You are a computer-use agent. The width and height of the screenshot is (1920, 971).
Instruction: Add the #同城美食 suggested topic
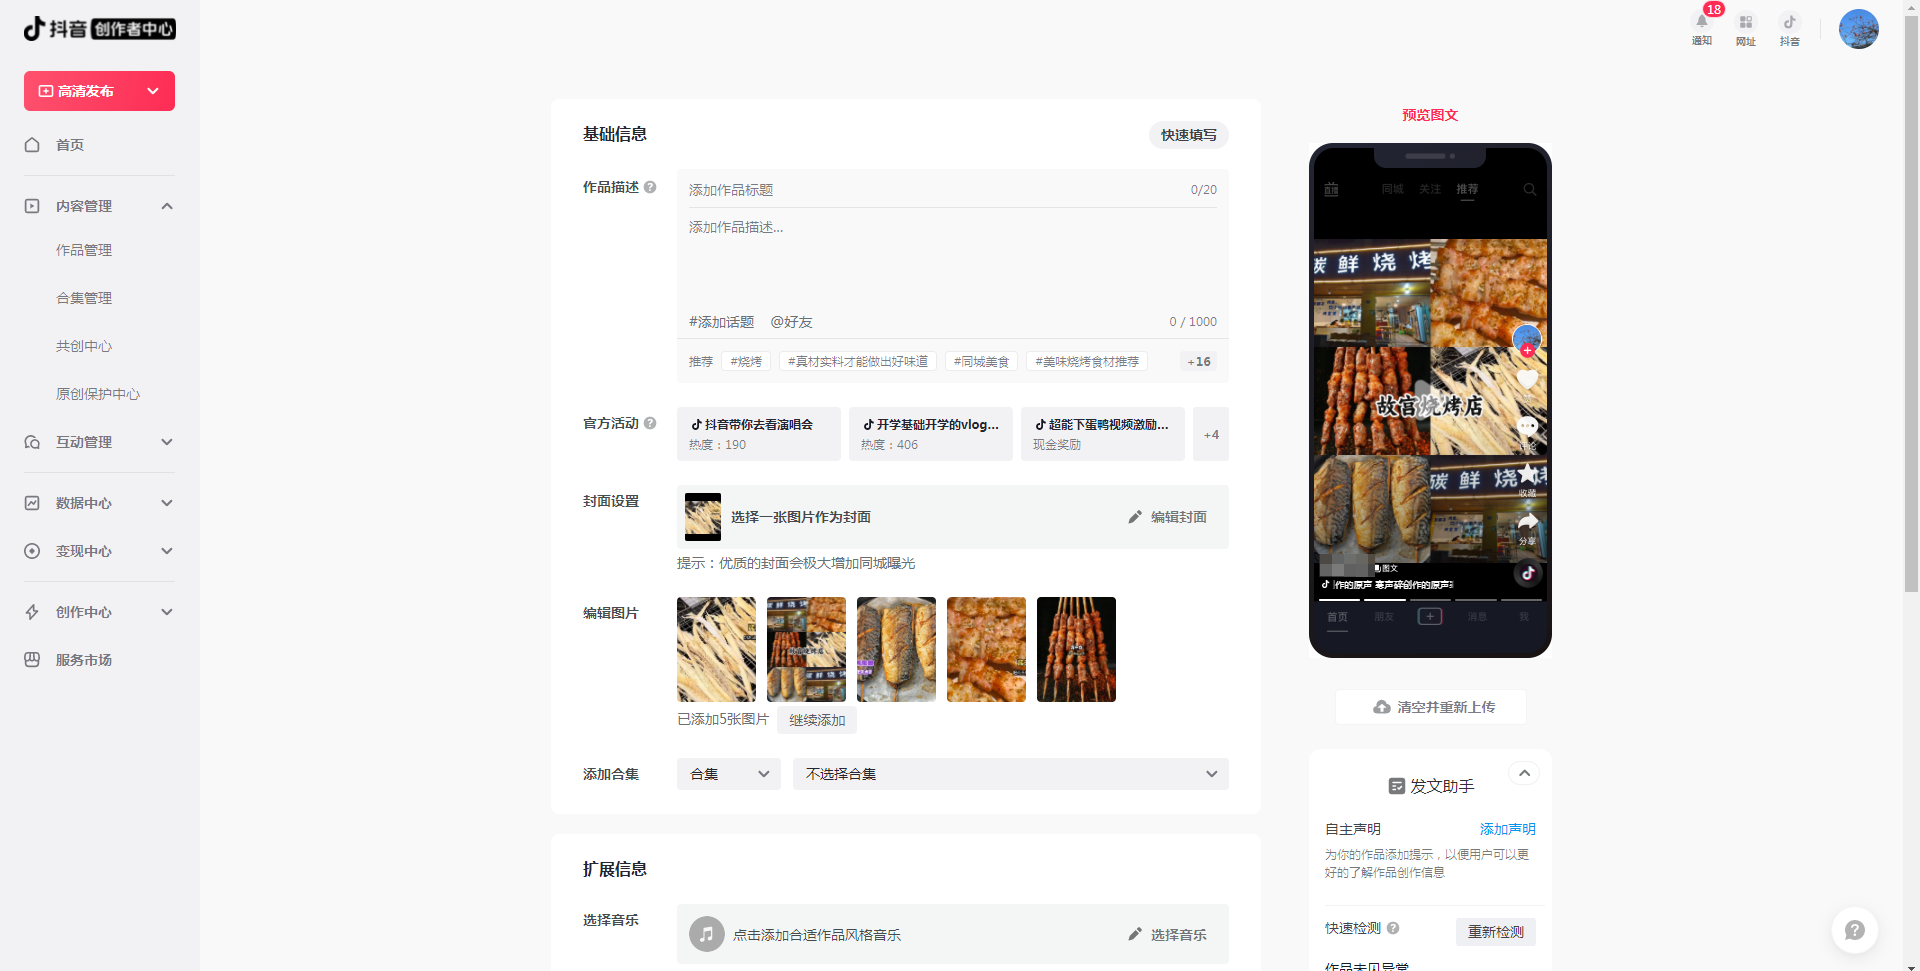(982, 362)
